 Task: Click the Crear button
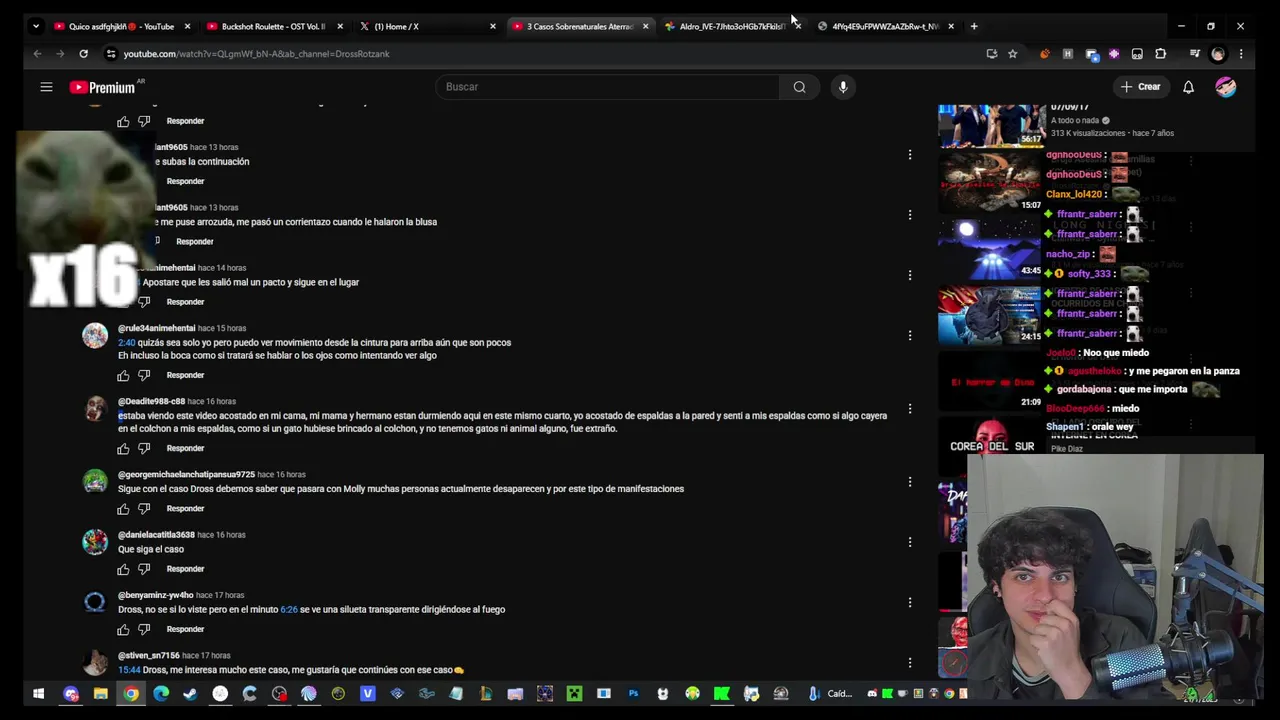[1140, 87]
